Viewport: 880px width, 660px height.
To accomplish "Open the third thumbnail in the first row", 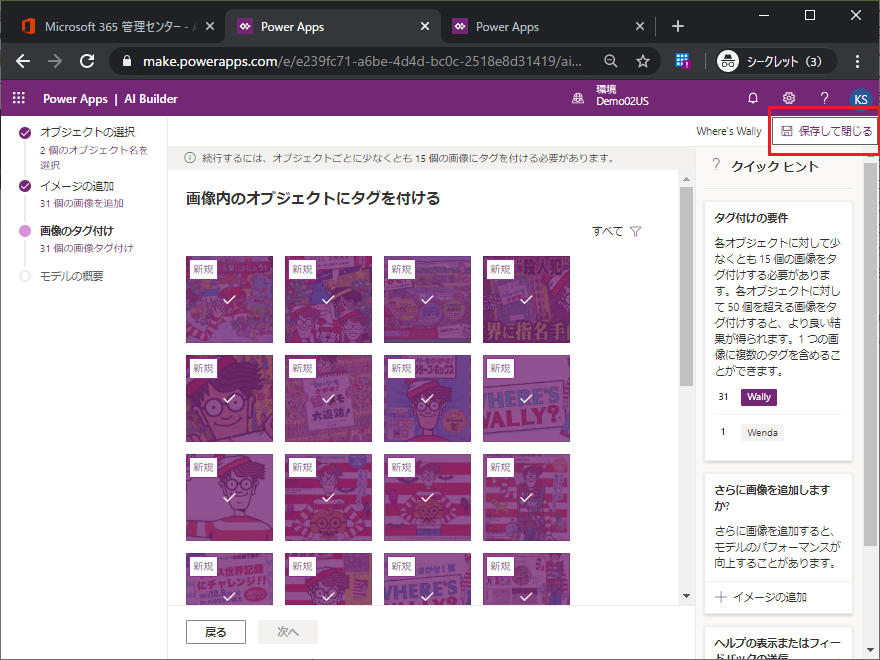I will point(427,300).
